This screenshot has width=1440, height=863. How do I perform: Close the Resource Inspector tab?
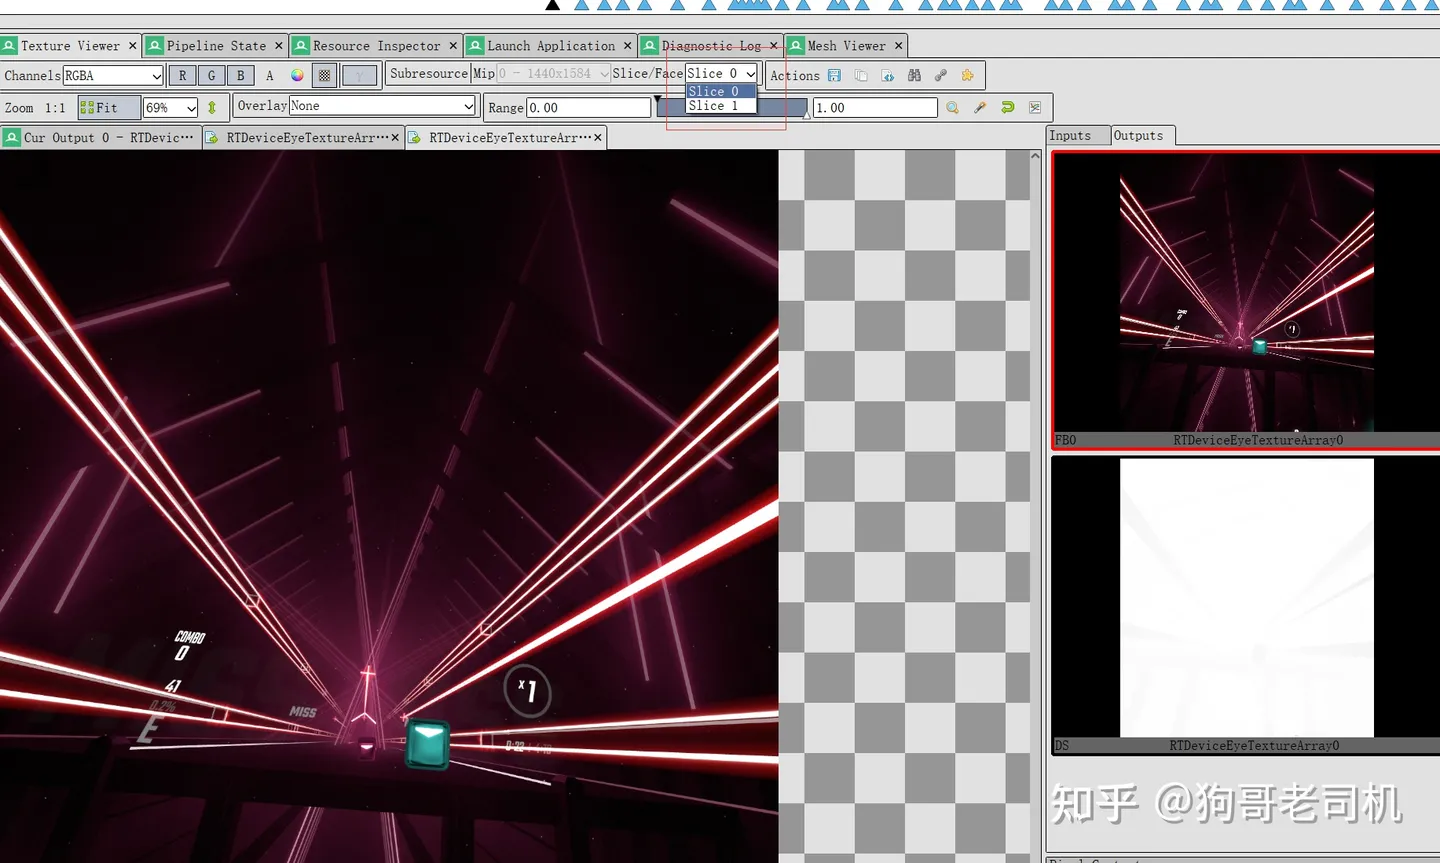click(453, 46)
